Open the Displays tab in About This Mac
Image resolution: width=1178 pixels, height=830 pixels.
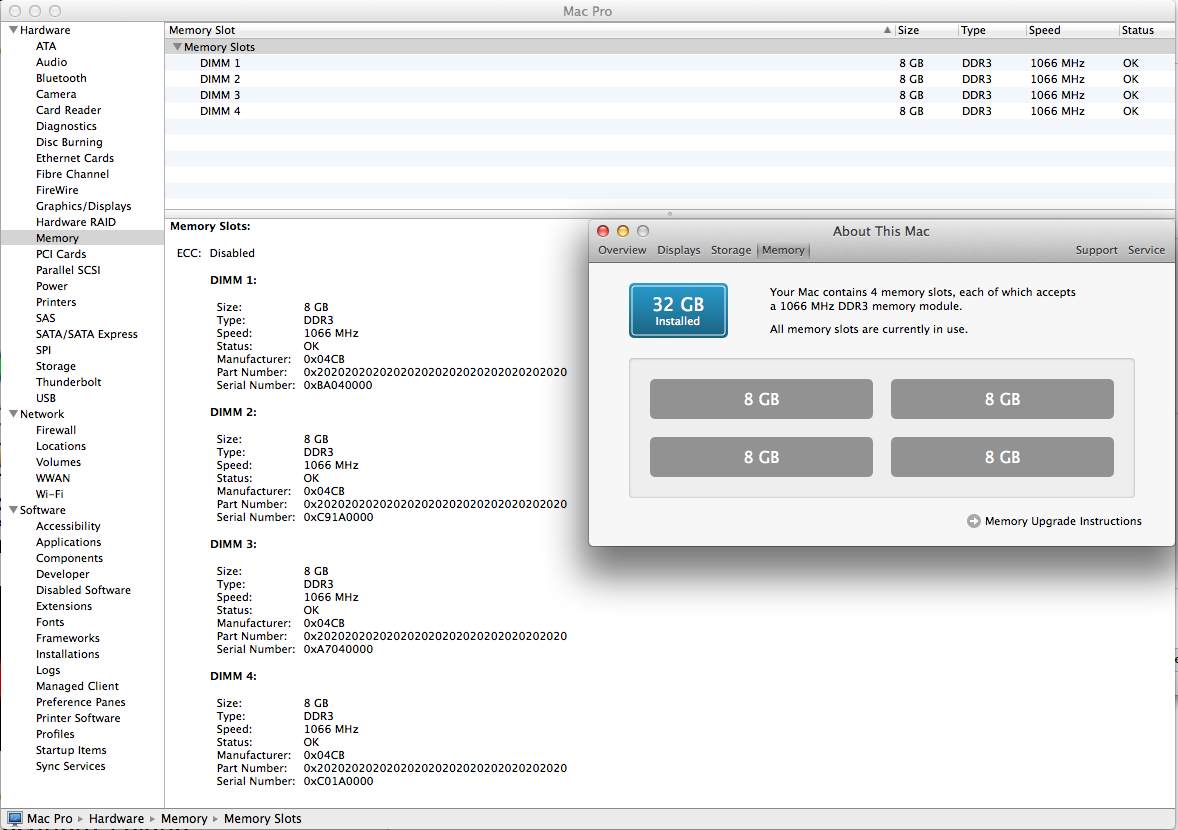(678, 250)
